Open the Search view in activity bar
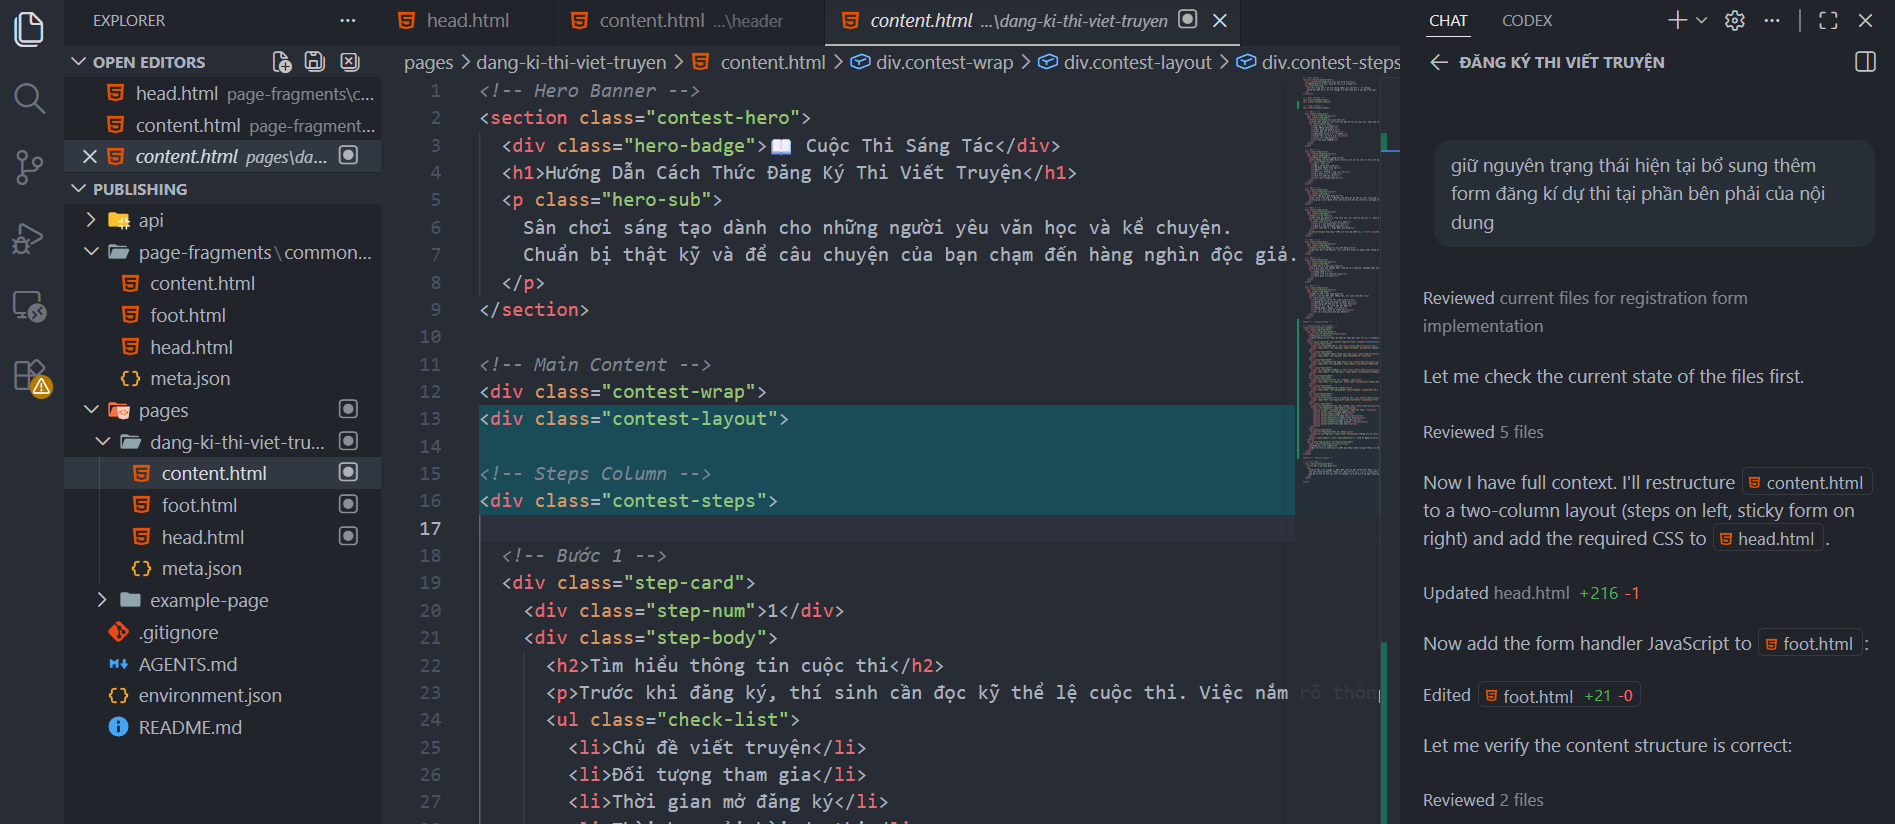The height and width of the screenshot is (824, 1895). tap(30, 98)
